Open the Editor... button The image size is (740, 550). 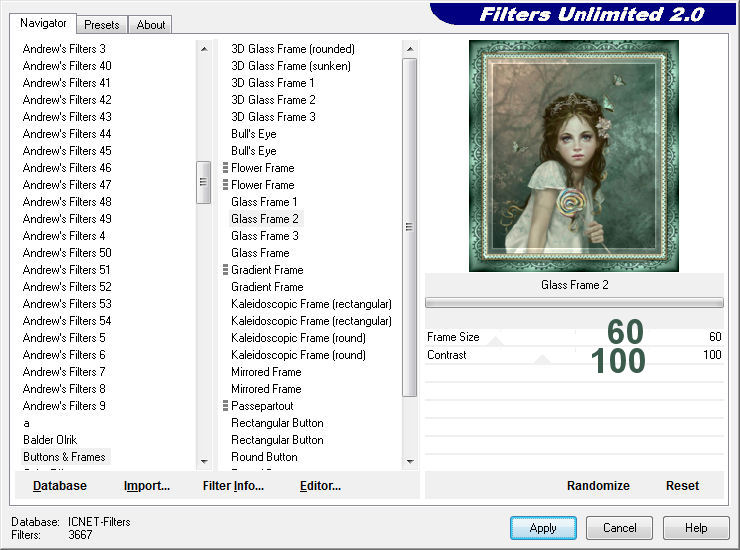[320, 486]
